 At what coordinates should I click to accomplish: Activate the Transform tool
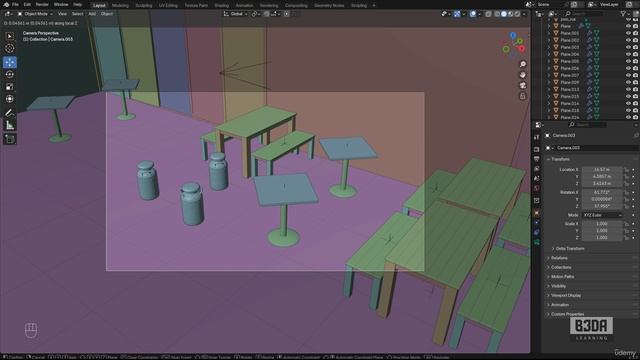(x=9, y=99)
